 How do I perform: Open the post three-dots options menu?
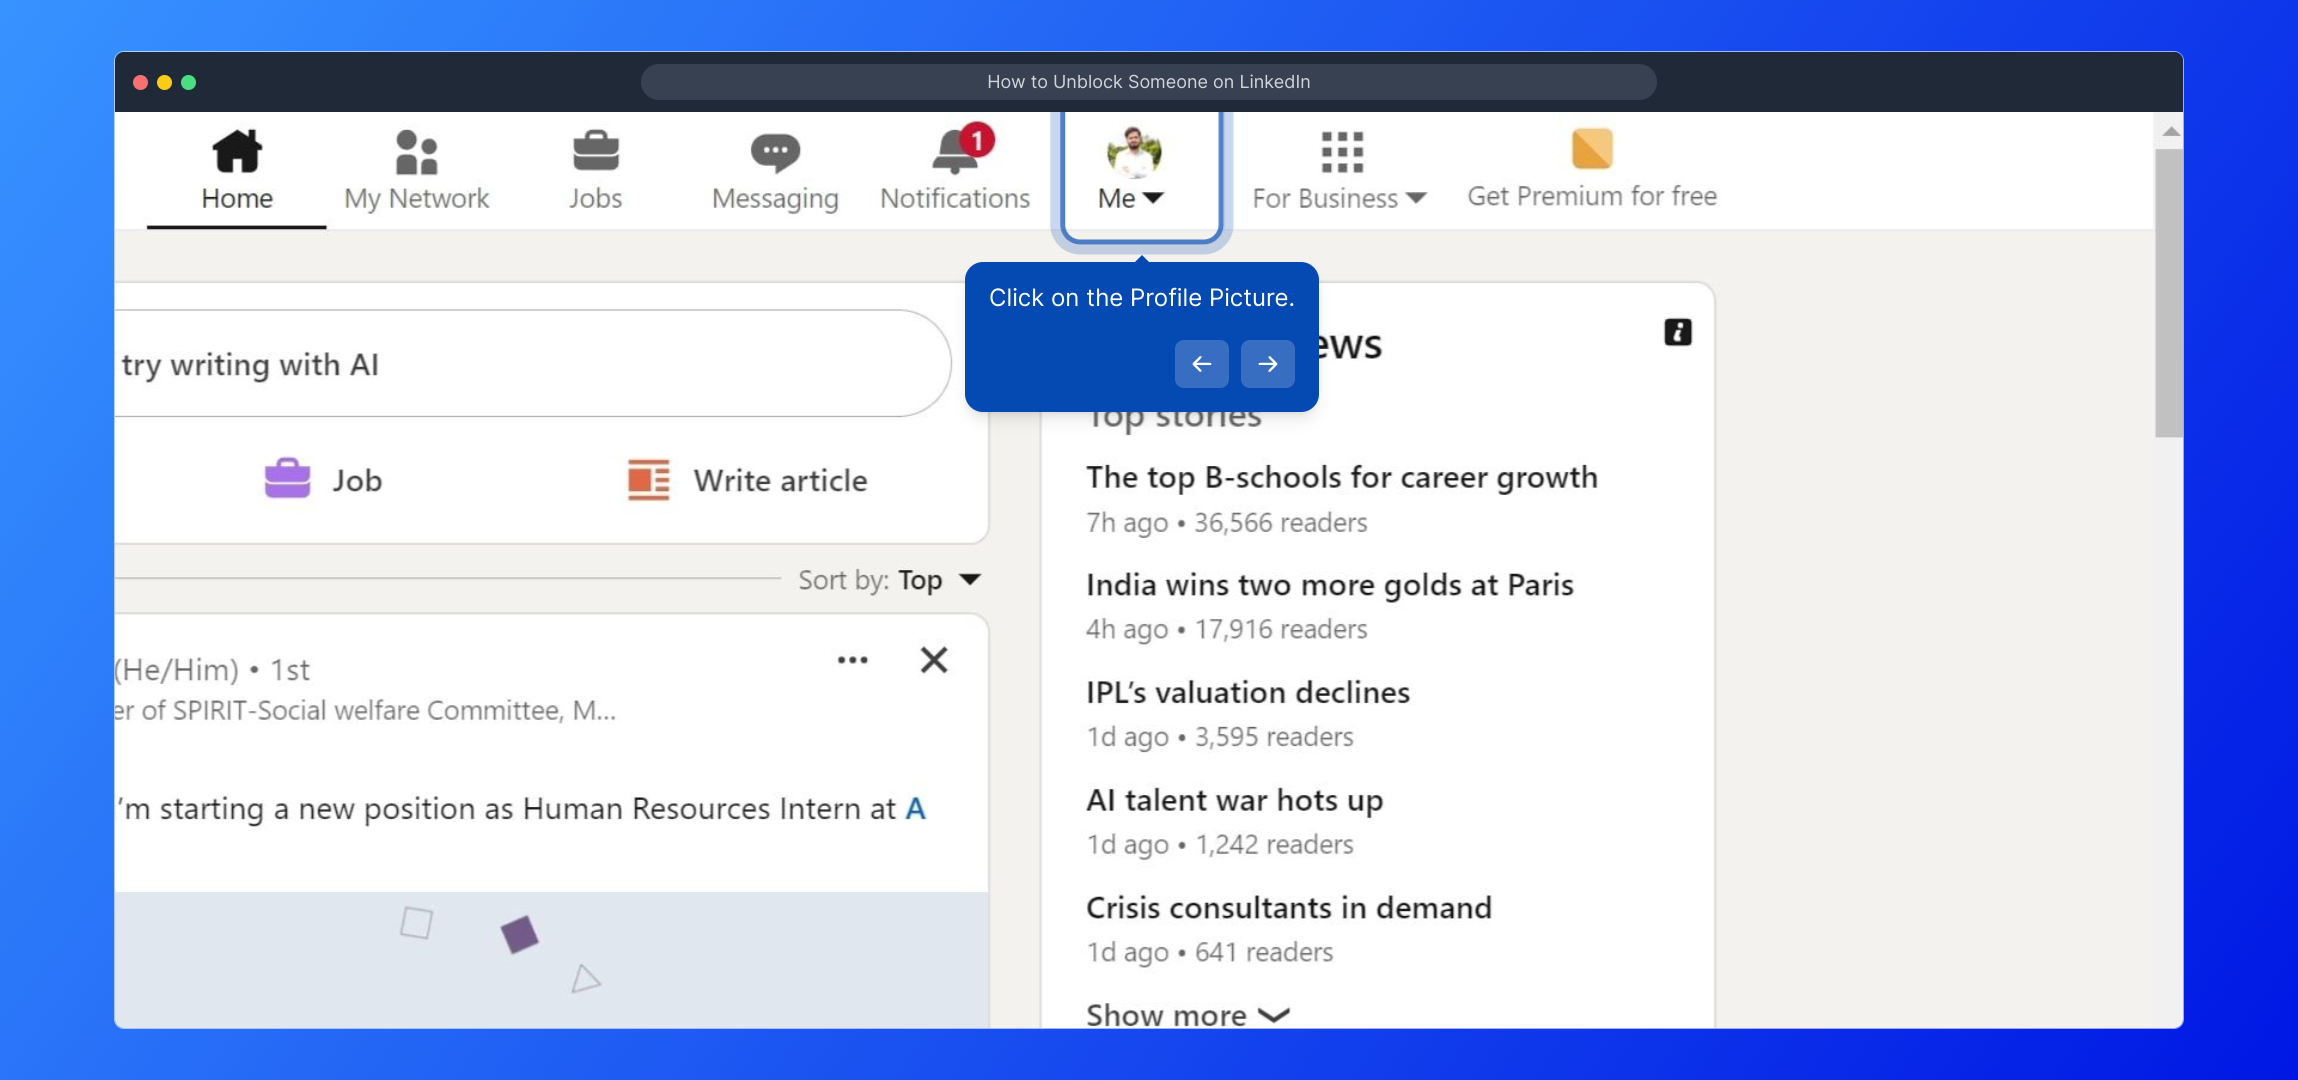click(x=852, y=660)
